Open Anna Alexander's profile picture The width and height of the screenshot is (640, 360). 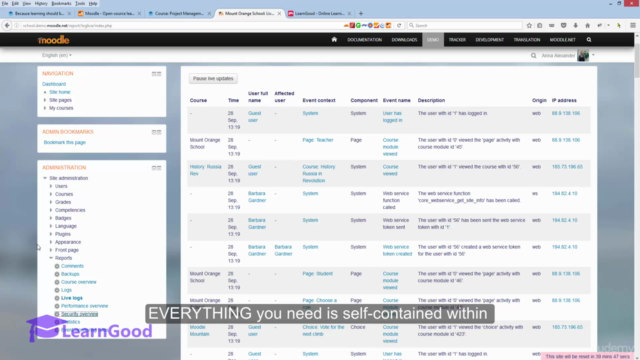click(583, 55)
